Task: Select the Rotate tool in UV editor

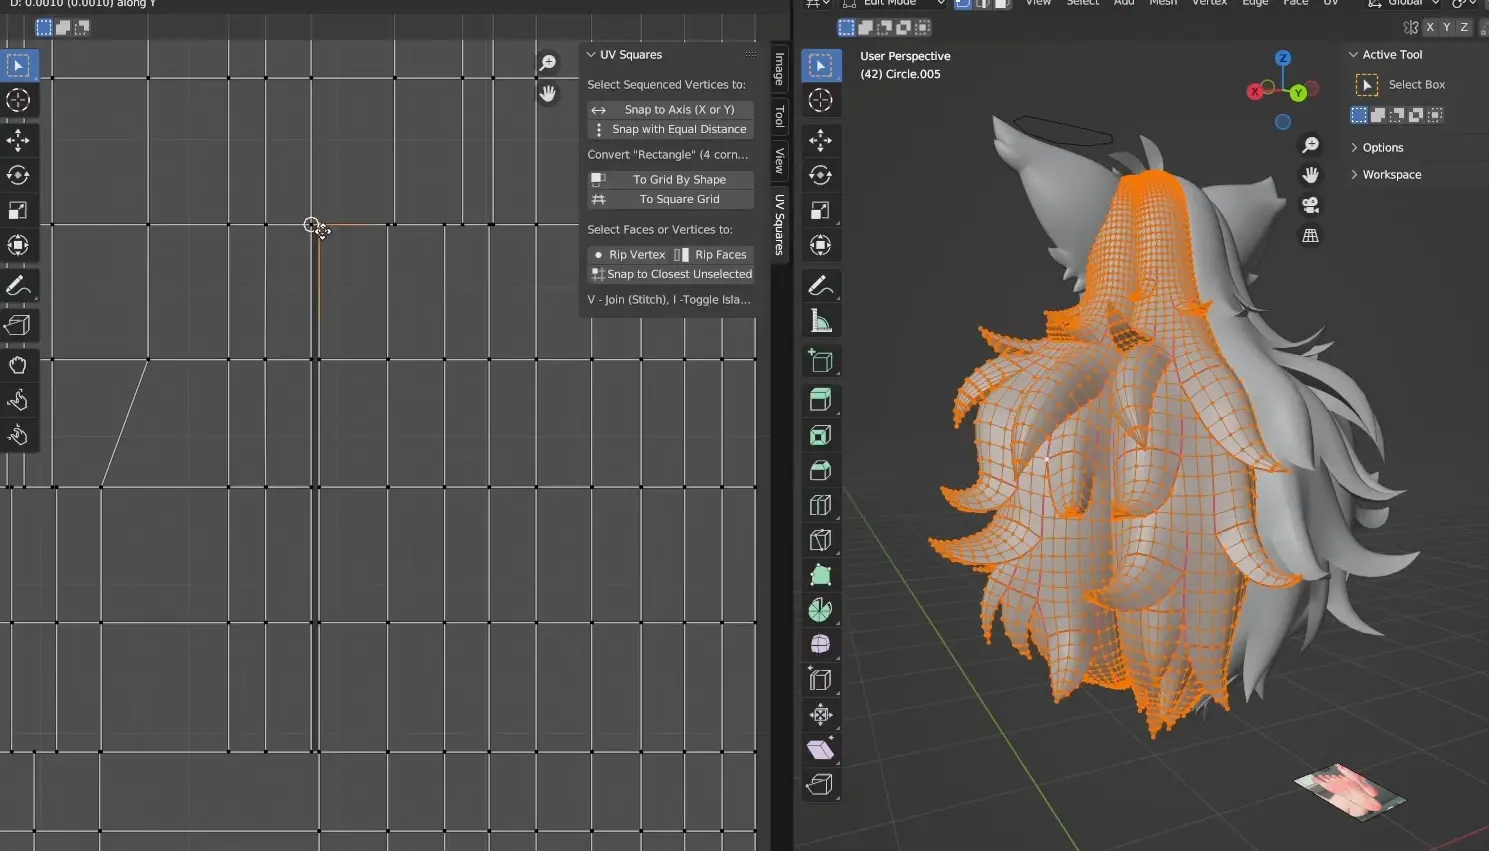Action: click(18, 175)
